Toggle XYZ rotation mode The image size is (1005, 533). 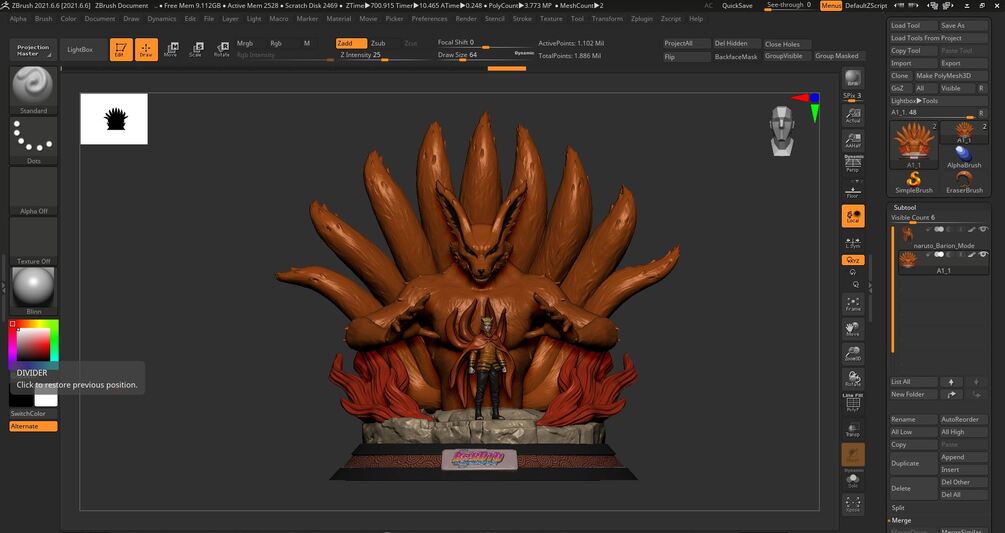[x=852, y=260]
